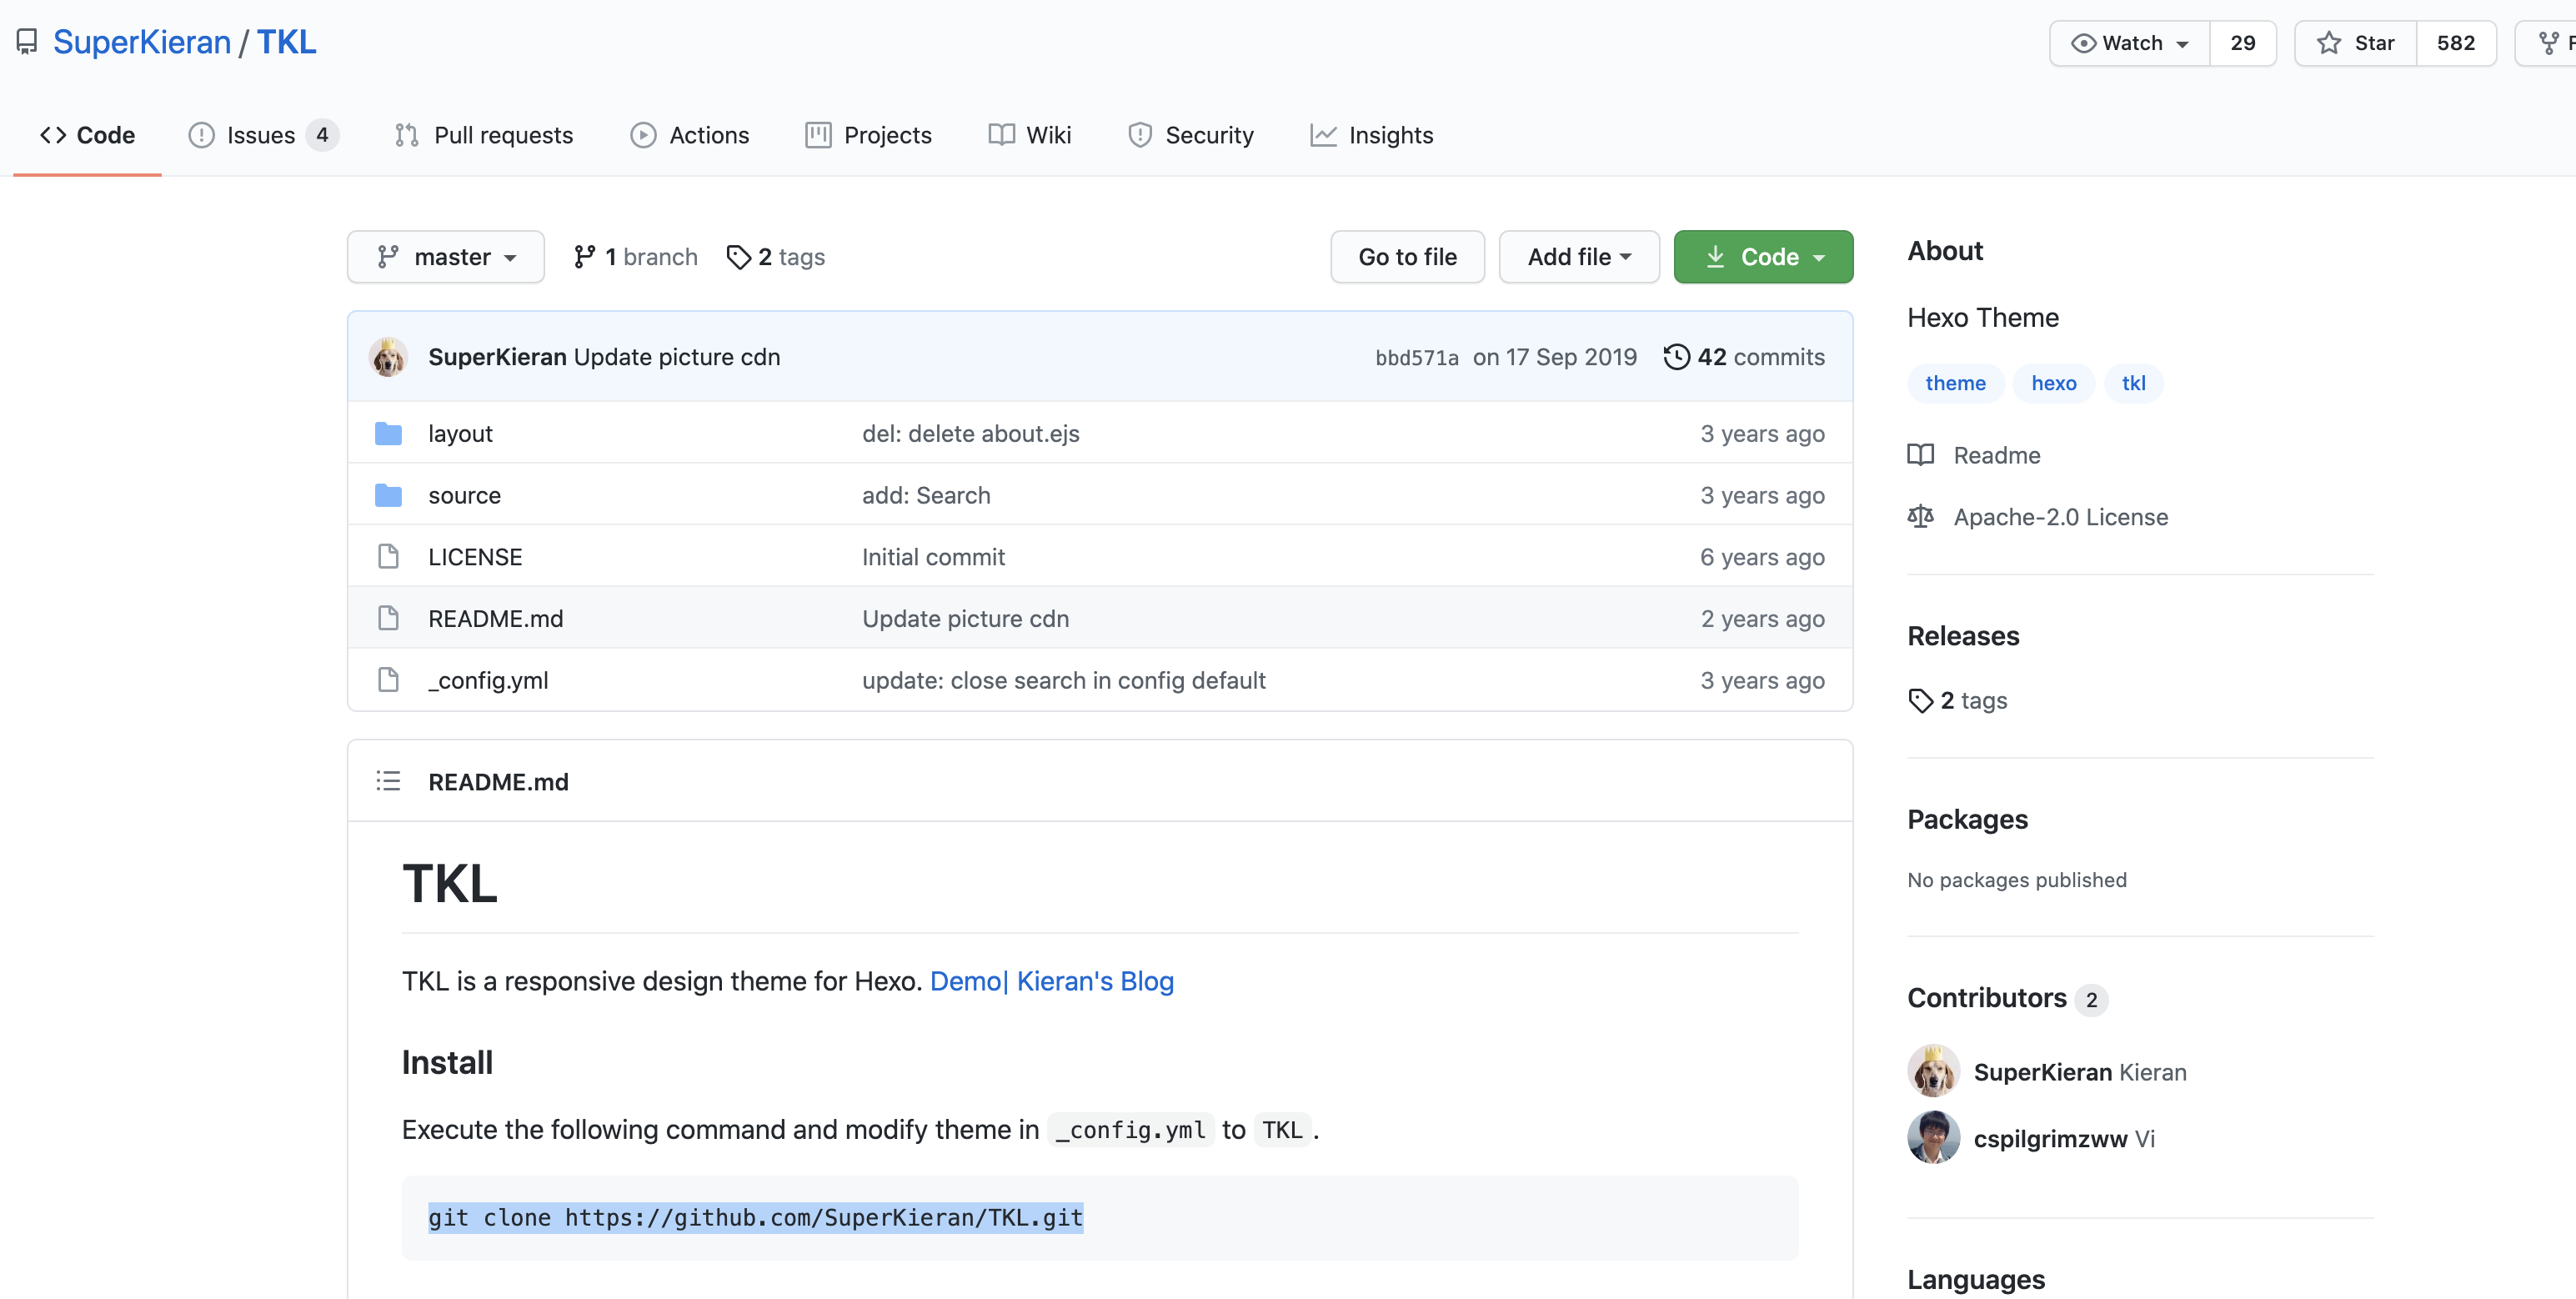Click the branch icon beside 1 branch
Image resolution: width=2576 pixels, height=1299 pixels.
[585, 257]
